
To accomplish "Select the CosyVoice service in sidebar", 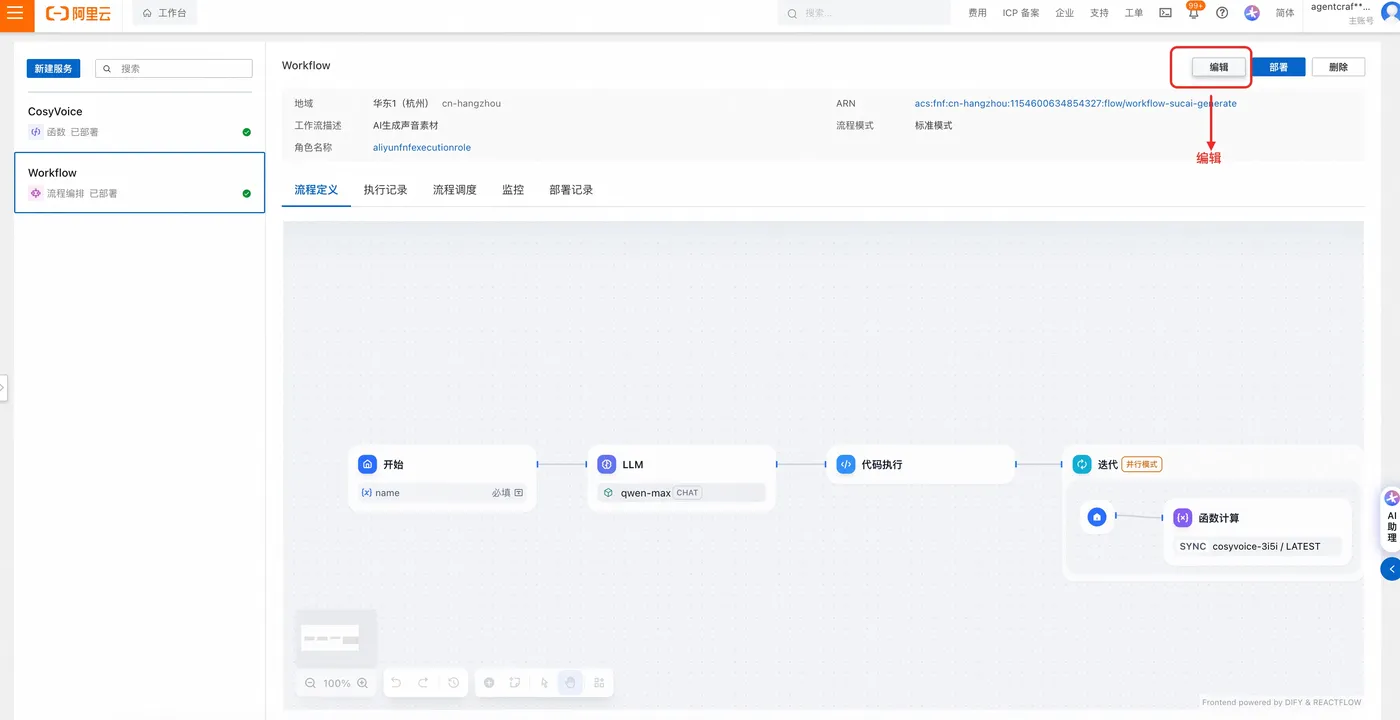I will click(x=139, y=121).
